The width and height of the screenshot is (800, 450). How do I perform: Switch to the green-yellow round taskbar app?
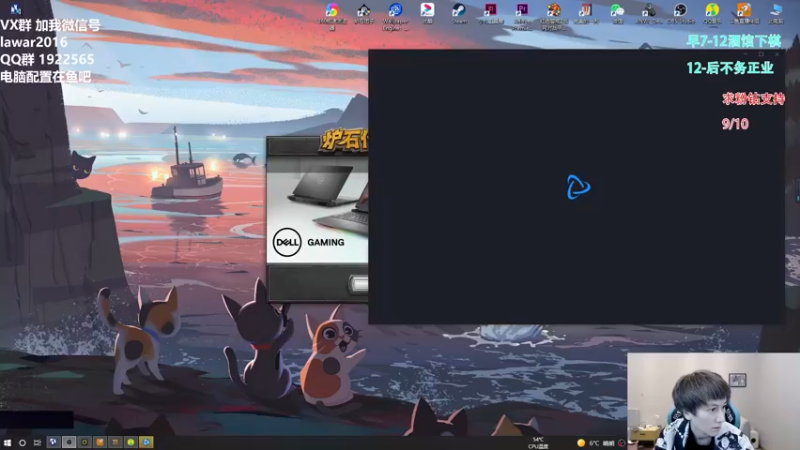click(131, 442)
